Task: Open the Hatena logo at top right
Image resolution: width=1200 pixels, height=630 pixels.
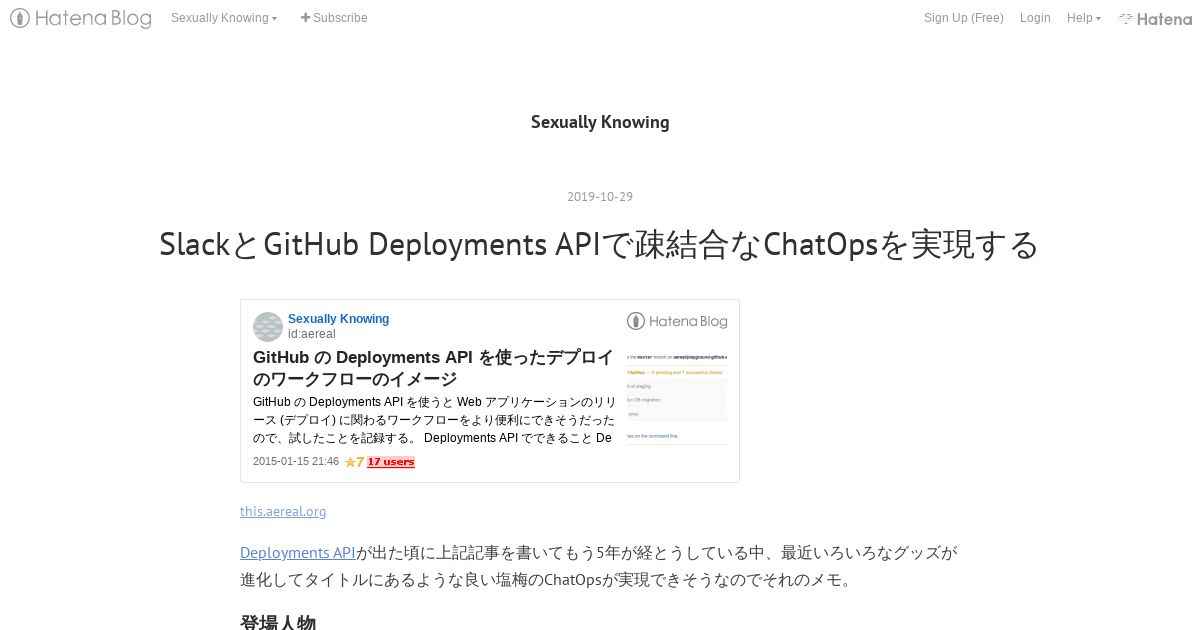Action: [x=1155, y=18]
